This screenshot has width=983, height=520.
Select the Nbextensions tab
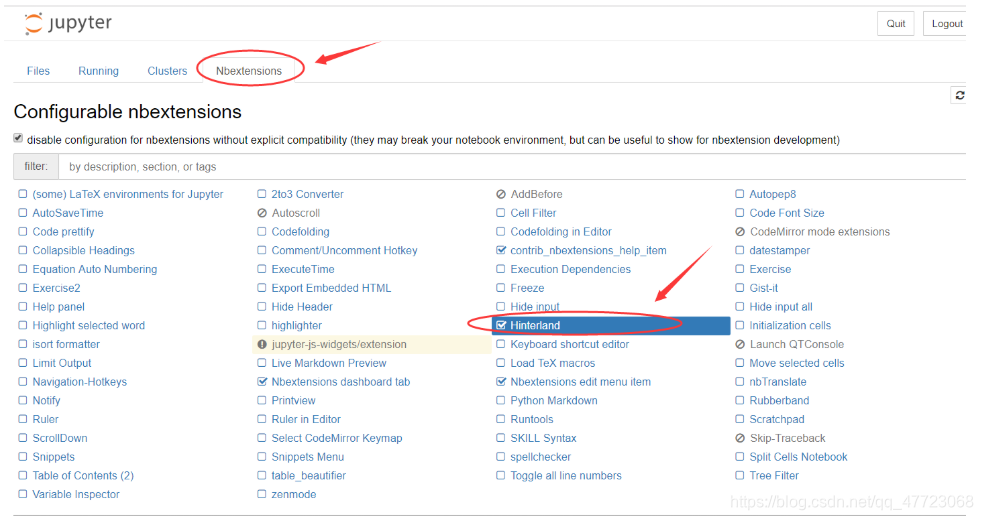[249, 71]
